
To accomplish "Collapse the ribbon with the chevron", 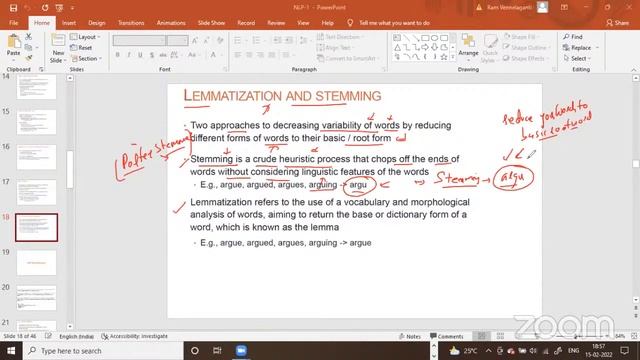I will (634, 70).
